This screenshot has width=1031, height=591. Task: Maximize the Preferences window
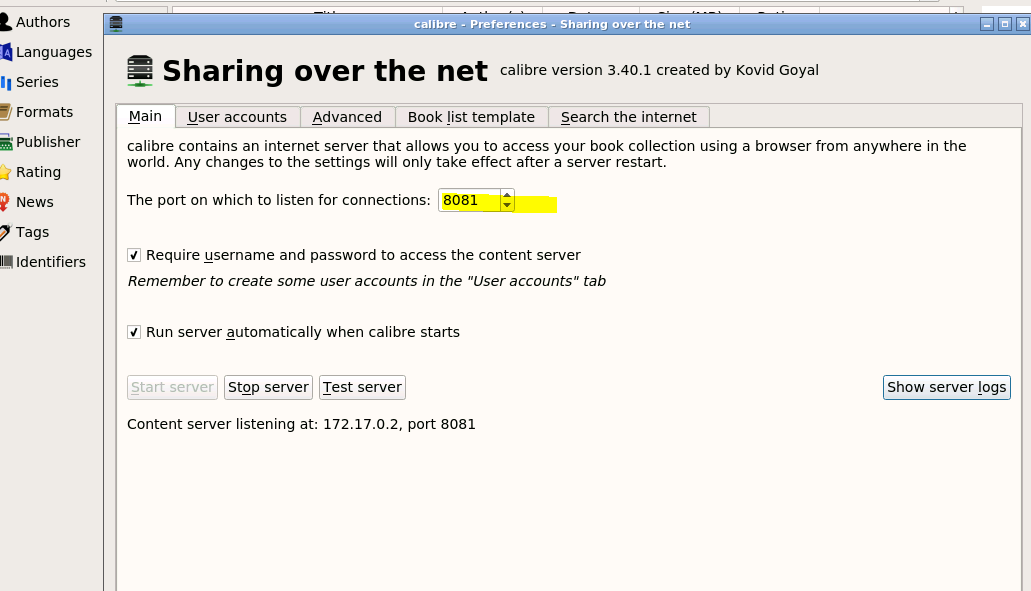[x=1005, y=24]
